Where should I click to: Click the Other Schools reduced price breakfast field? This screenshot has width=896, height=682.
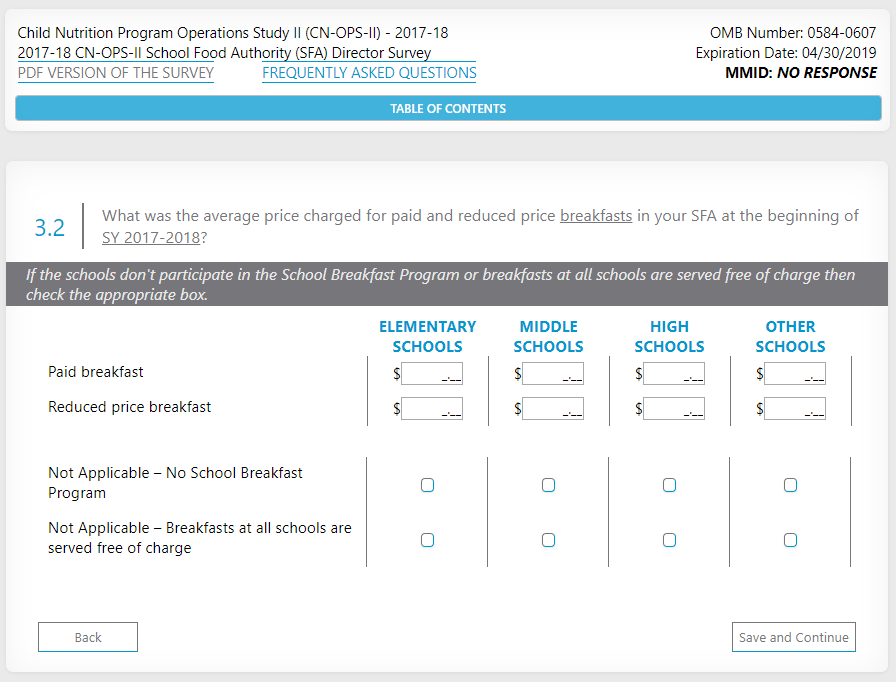[x=795, y=408]
